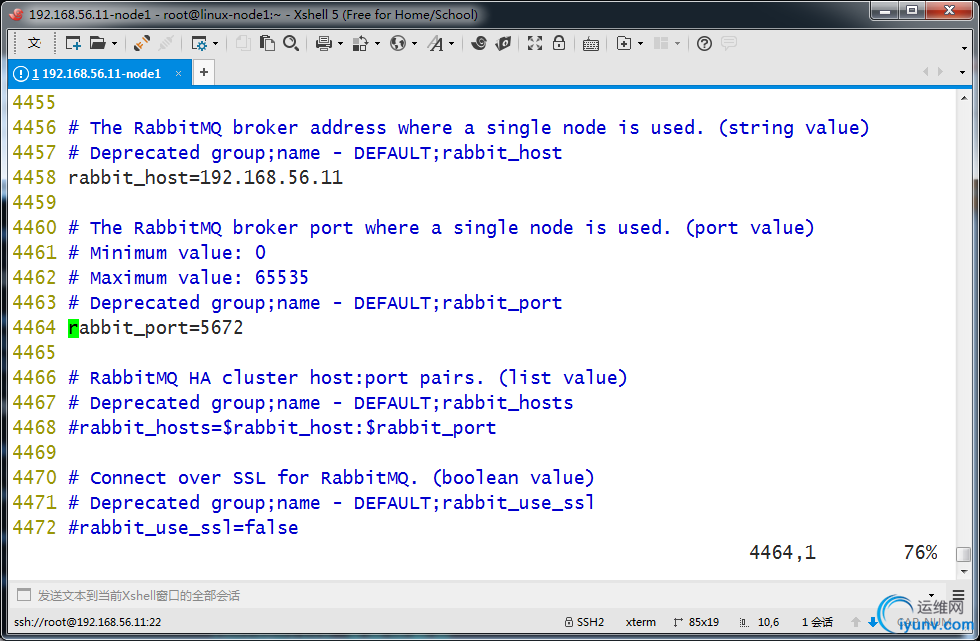The image size is (980, 641).
Task: Click the virtual keyboard icon
Action: (x=591, y=44)
